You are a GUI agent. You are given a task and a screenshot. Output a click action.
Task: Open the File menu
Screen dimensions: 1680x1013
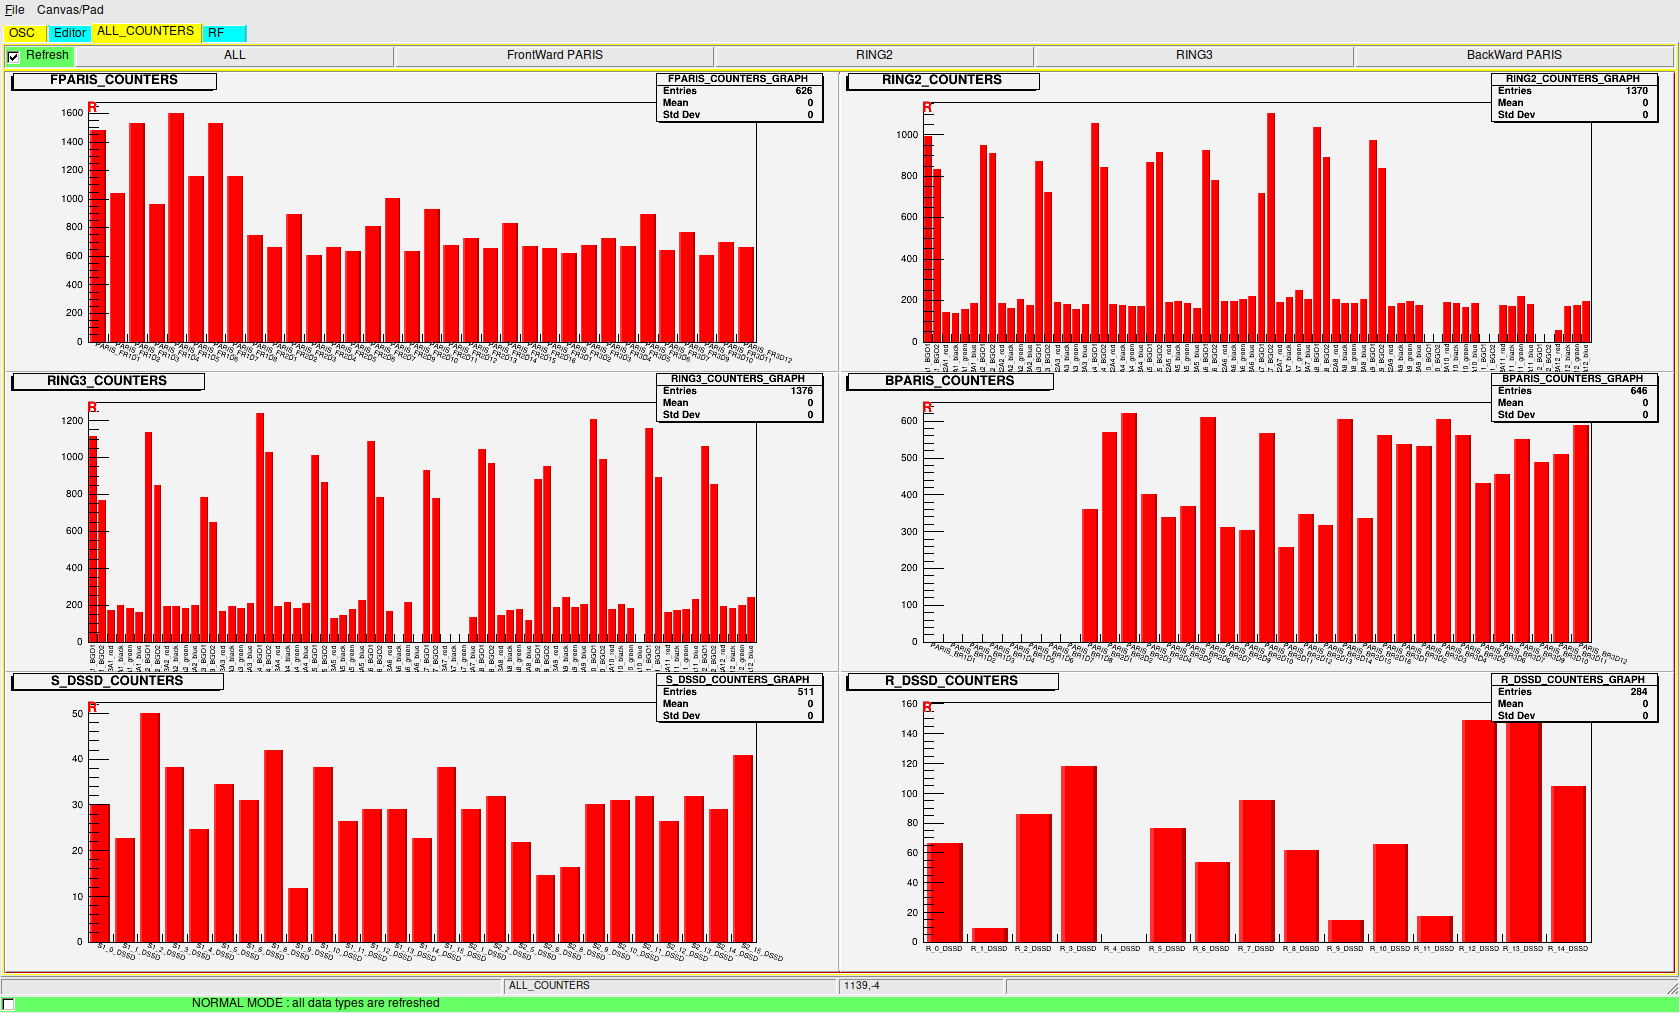(x=15, y=10)
